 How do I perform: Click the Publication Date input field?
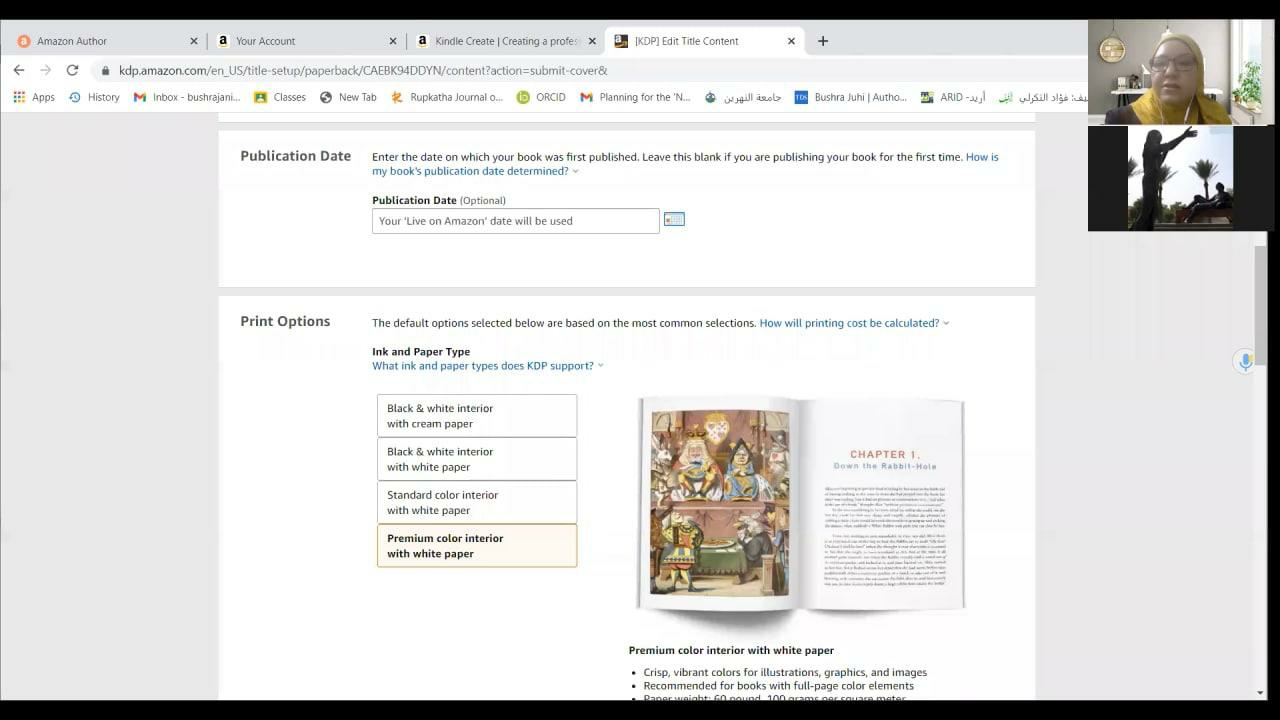pos(515,221)
